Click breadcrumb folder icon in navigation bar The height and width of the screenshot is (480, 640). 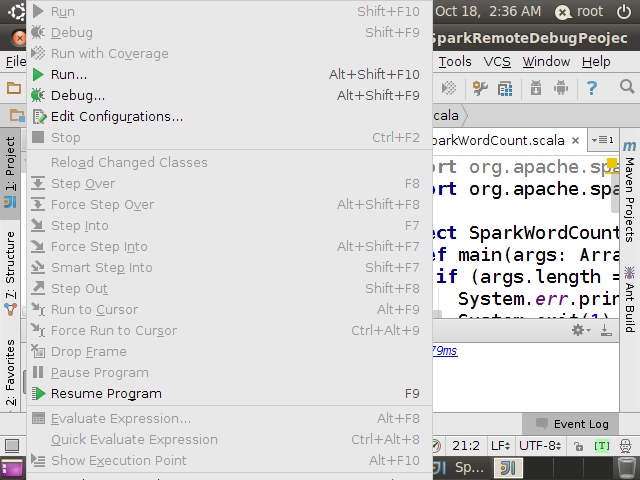click(x=17, y=116)
